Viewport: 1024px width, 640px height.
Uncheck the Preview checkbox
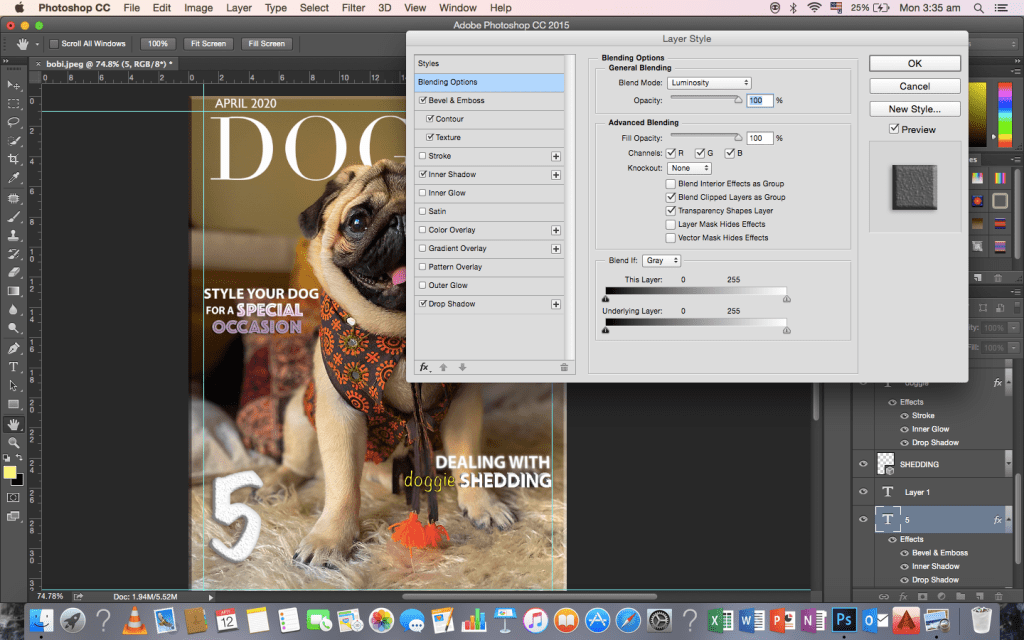pyautogui.click(x=894, y=129)
